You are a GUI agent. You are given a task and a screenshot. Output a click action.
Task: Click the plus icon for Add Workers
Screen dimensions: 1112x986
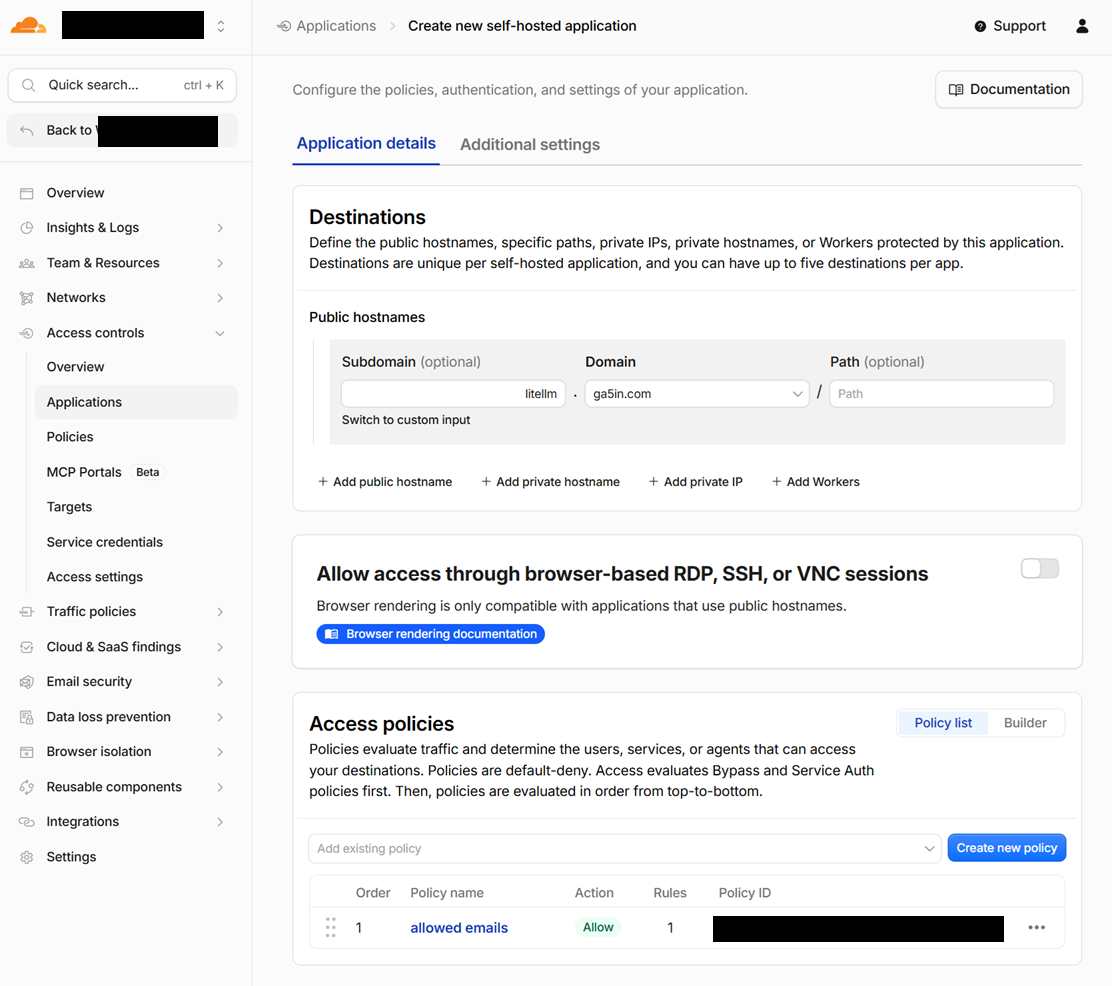[777, 482]
